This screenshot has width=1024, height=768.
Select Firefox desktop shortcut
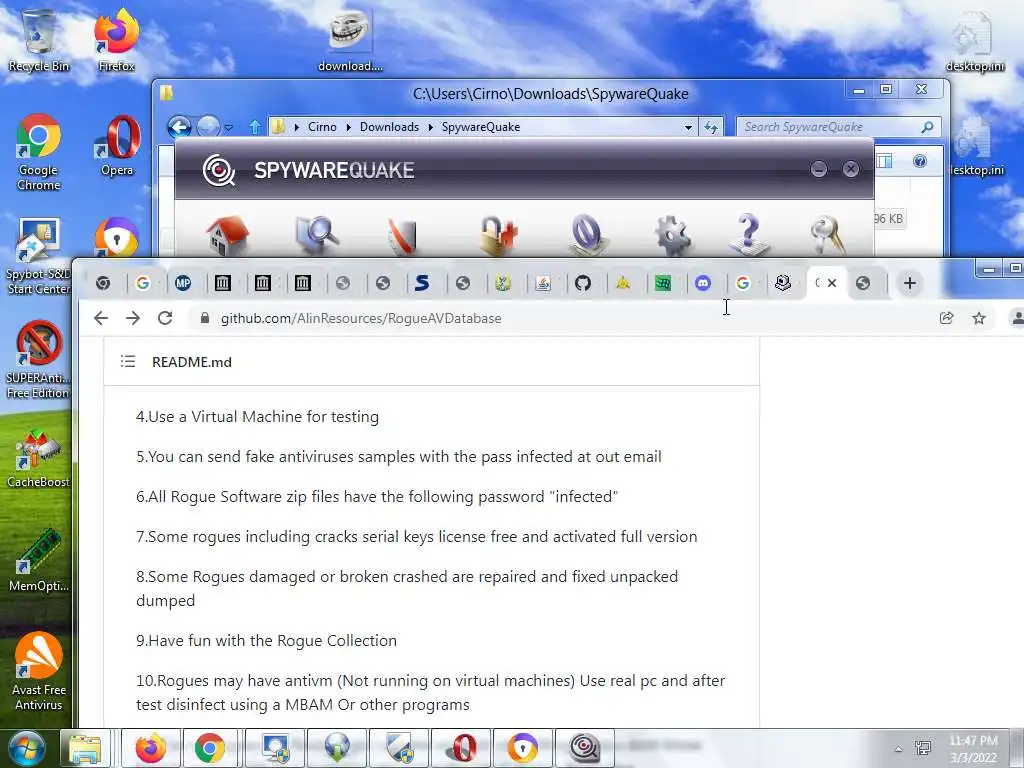click(x=117, y=40)
